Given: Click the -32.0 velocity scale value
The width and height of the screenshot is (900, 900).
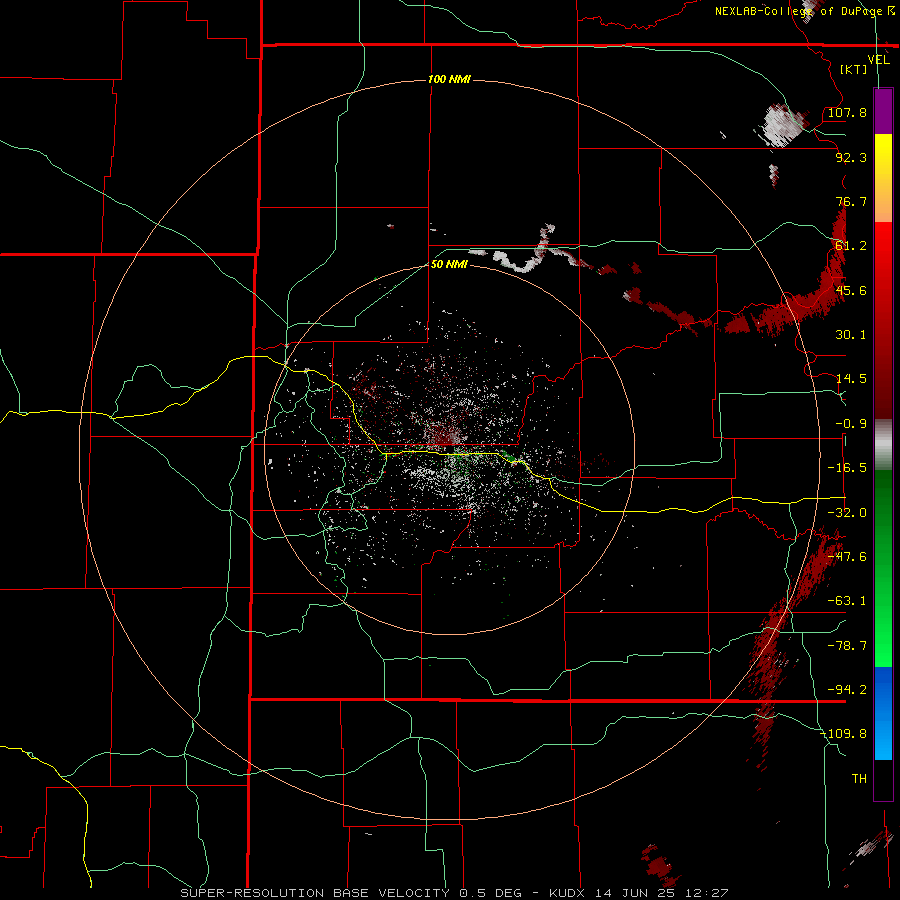Looking at the screenshot, I should (847, 513).
